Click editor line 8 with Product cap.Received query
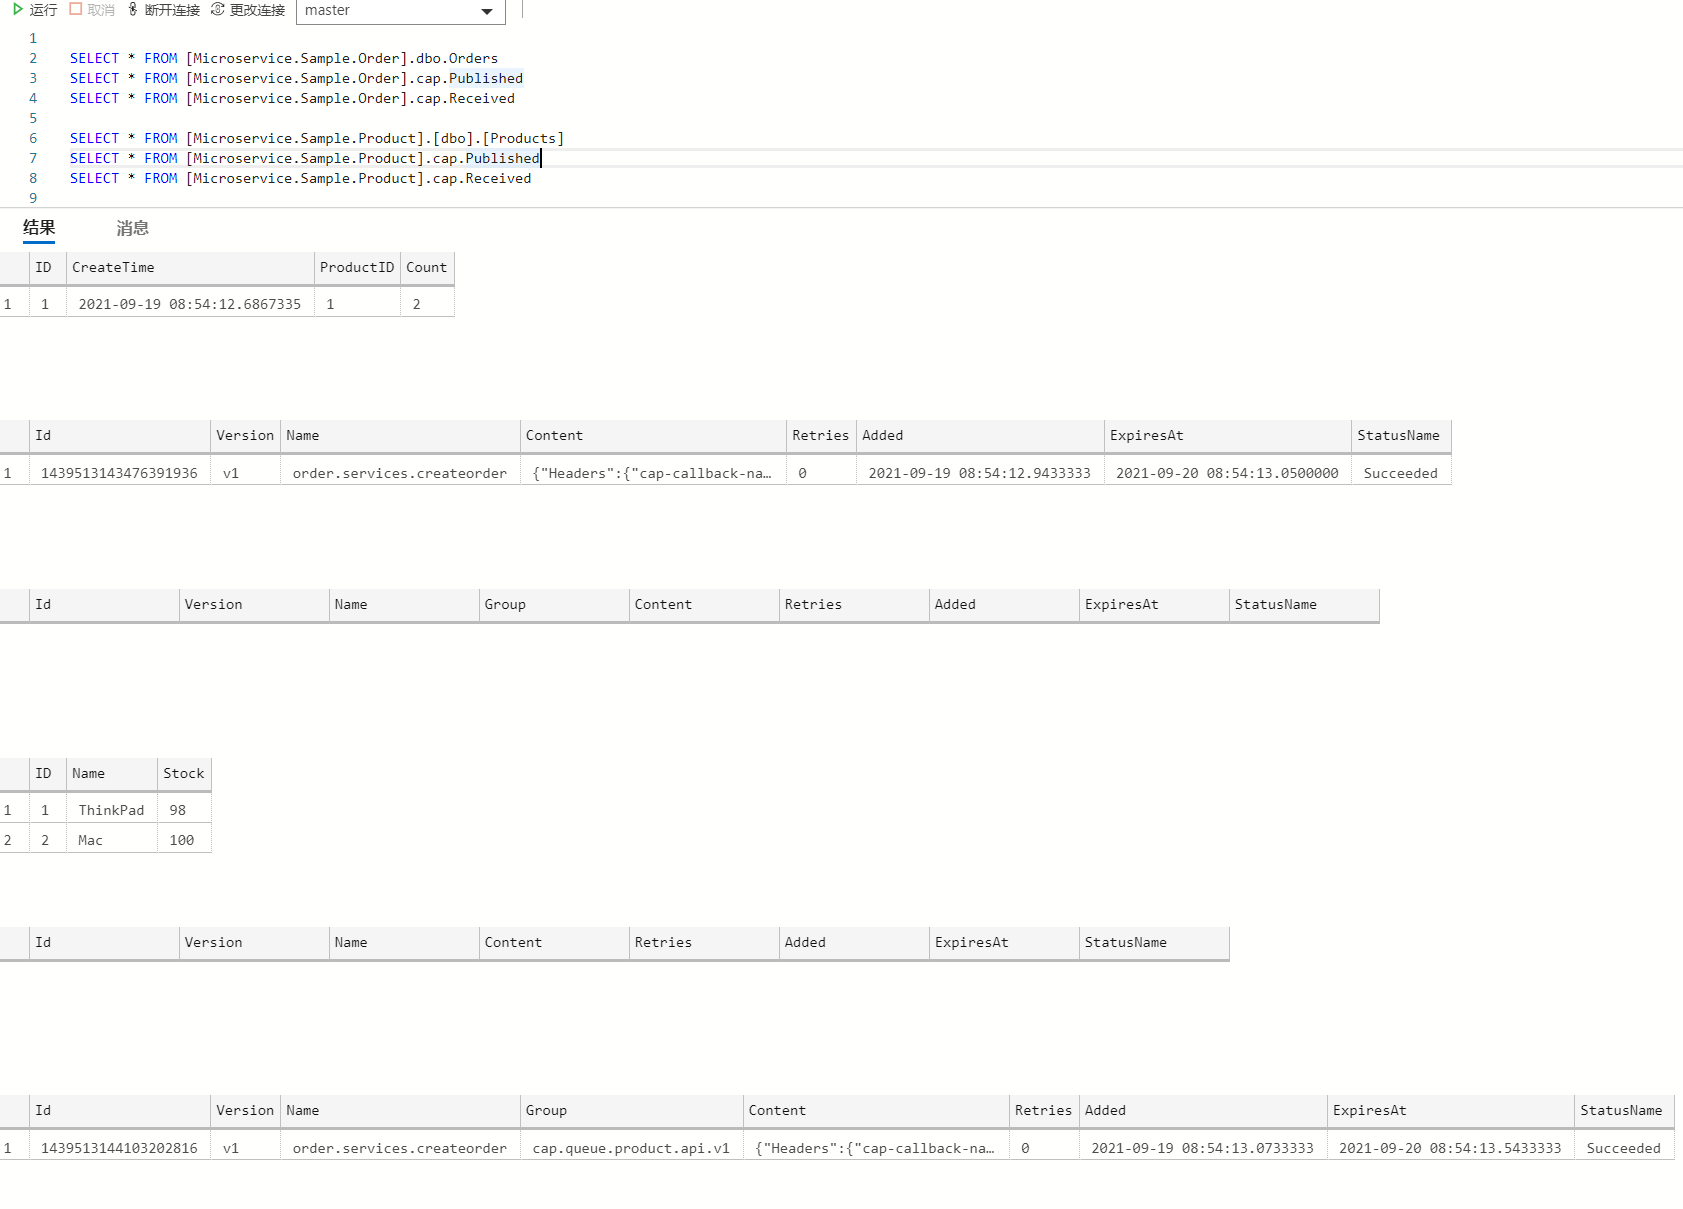The height and width of the screenshot is (1209, 1683). click(300, 178)
